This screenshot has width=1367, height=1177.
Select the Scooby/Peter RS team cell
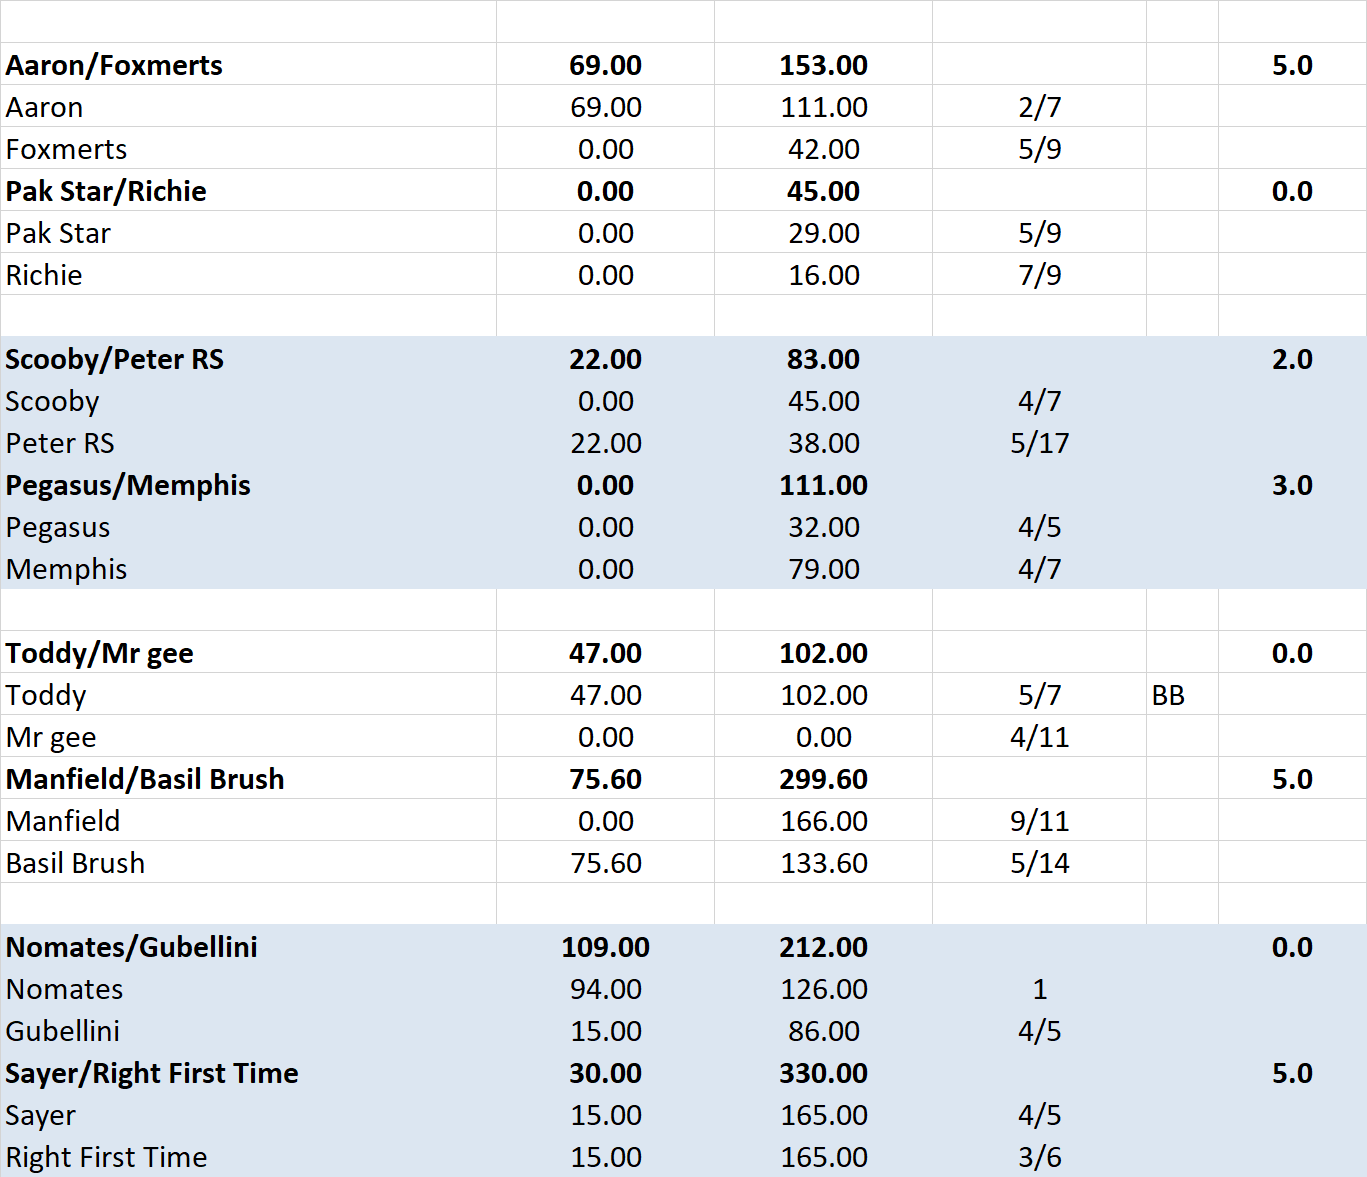114,359
